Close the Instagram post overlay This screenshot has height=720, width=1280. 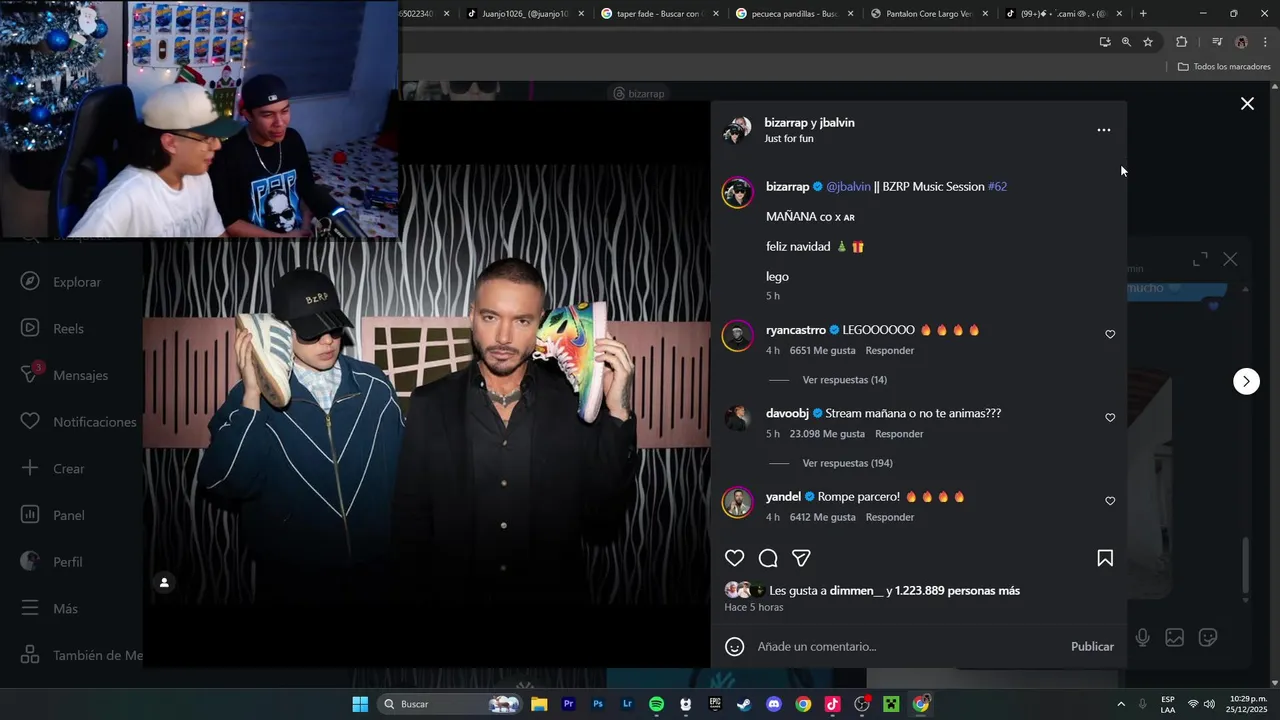pyautogui.click(x=1247, y=103)
